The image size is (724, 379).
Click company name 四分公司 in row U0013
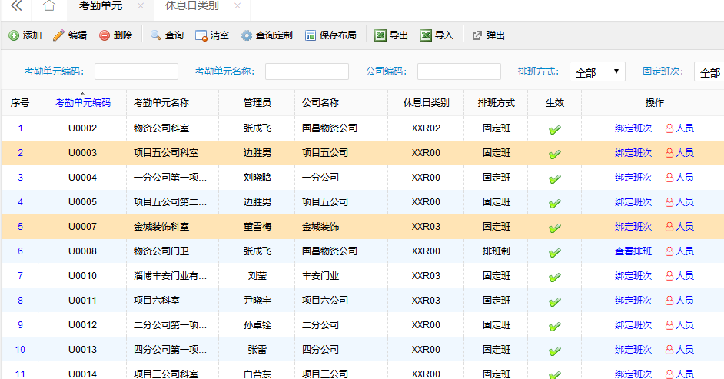(x=320, y=349)
